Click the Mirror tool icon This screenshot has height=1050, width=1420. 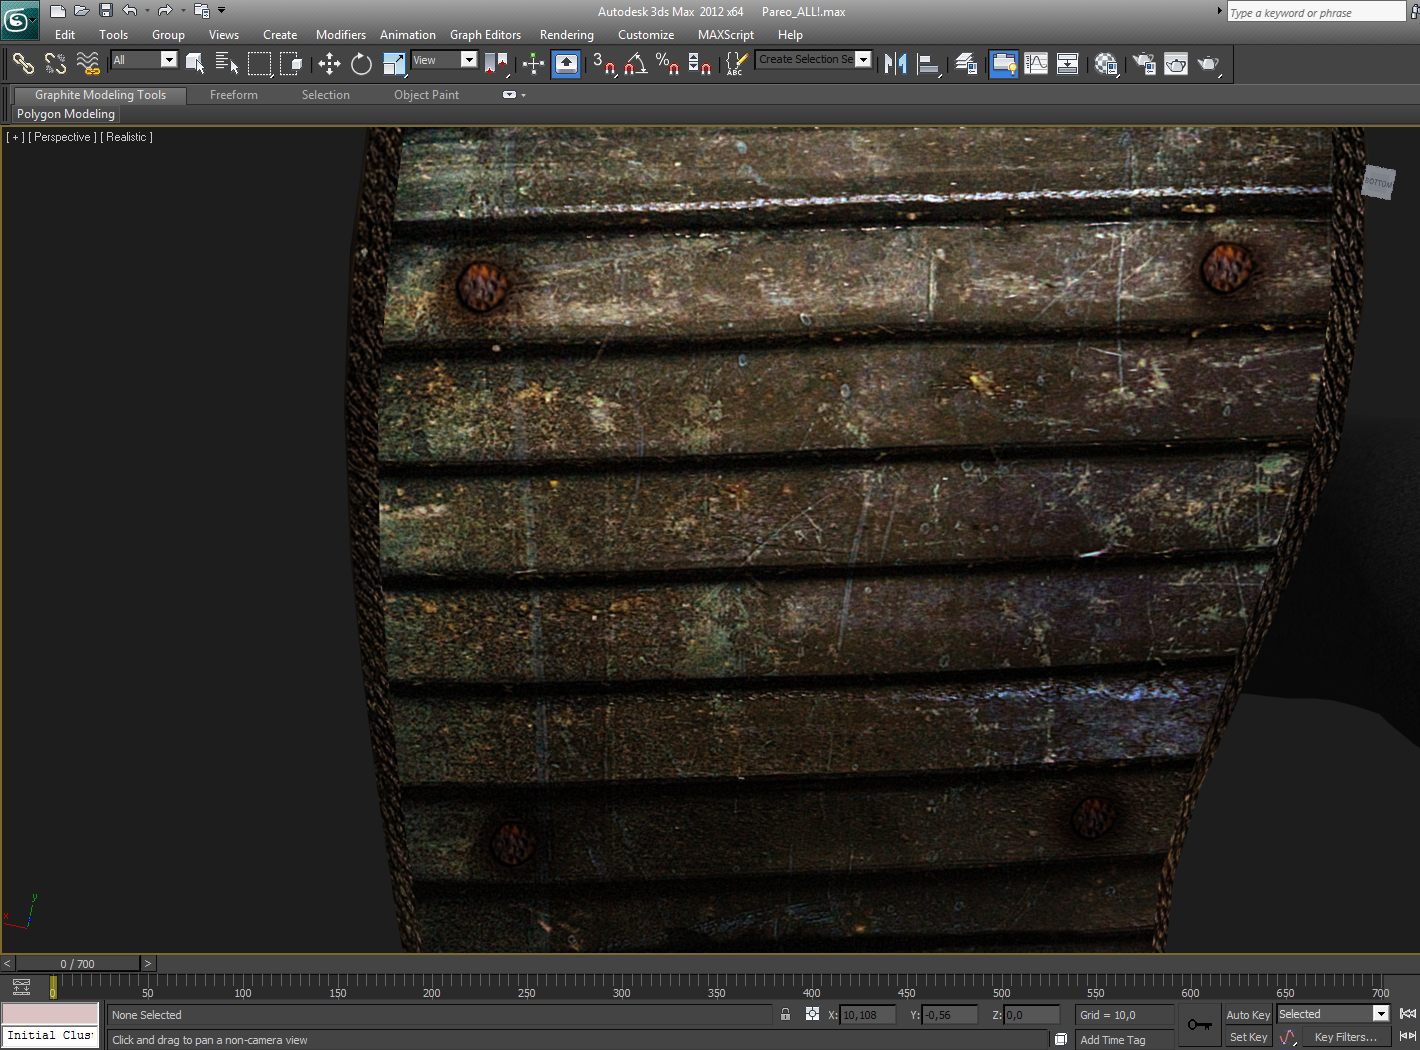[x=895, y=64]
